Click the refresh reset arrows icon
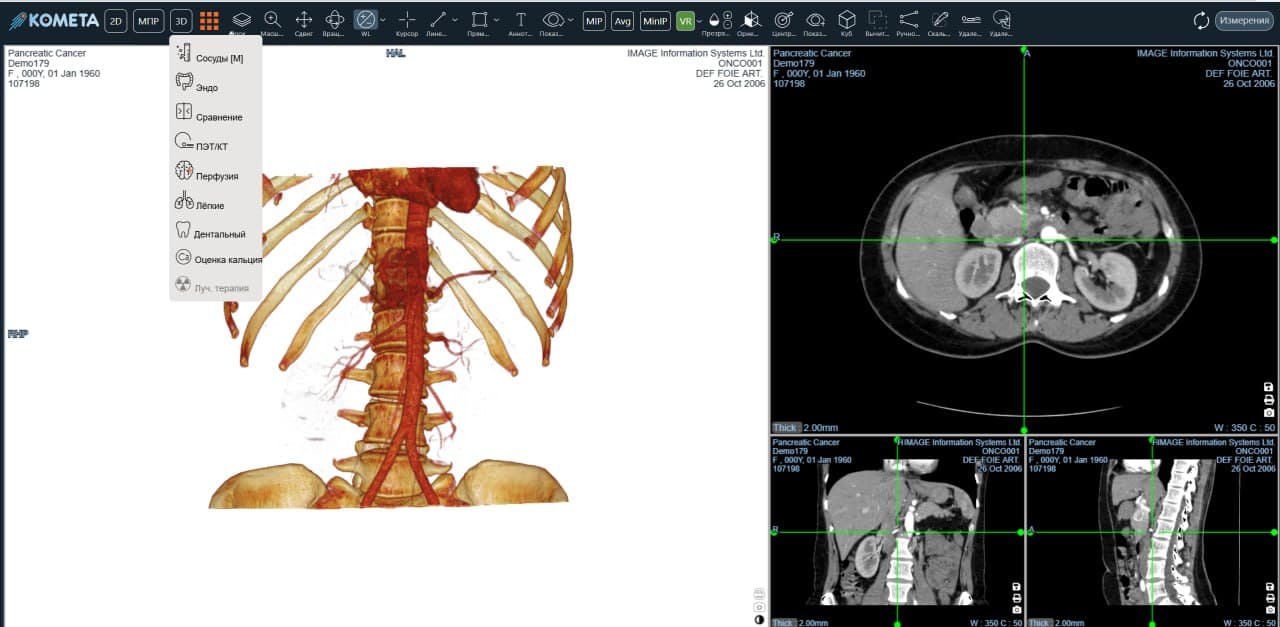The width and height of the screenshot is (1280, 627). 1202,20
